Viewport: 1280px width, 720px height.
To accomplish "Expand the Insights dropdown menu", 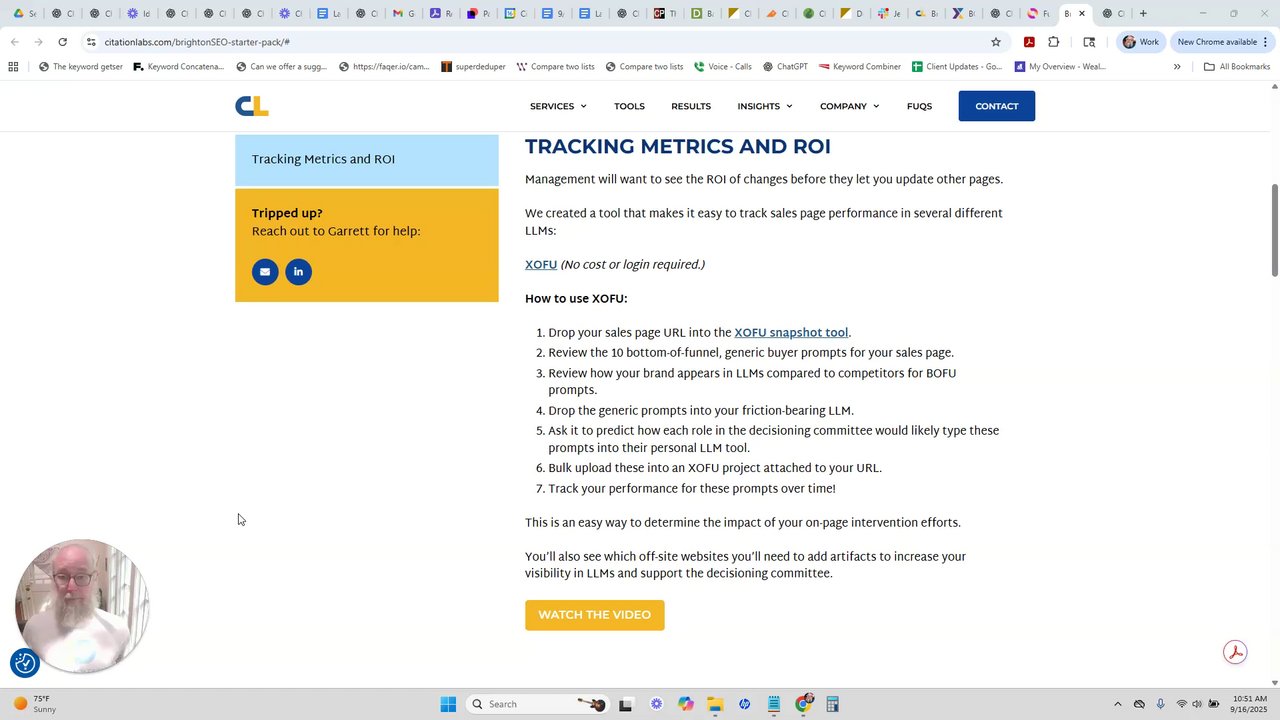I will pos(765,106).
